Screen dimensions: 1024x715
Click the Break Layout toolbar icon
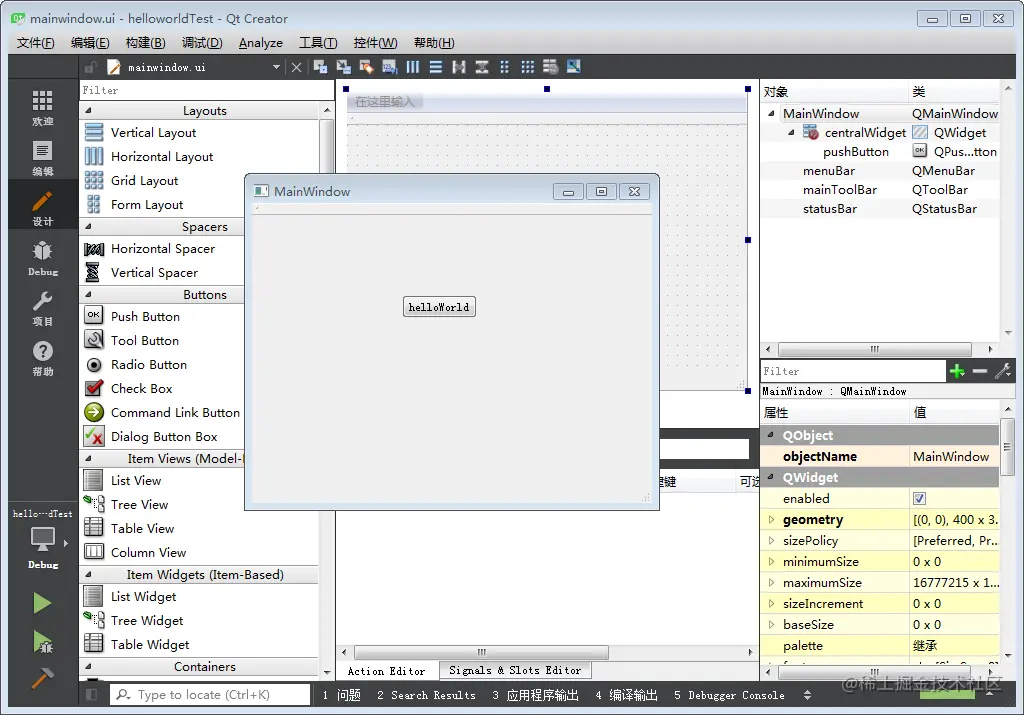point(551,67)
